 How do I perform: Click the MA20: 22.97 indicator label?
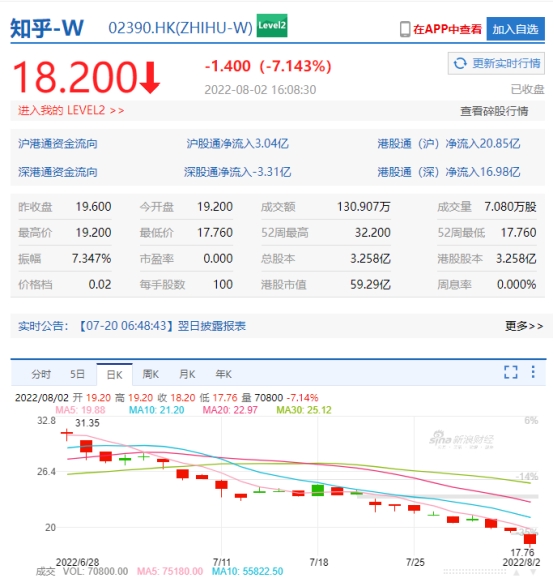click(x=230, y=410)
